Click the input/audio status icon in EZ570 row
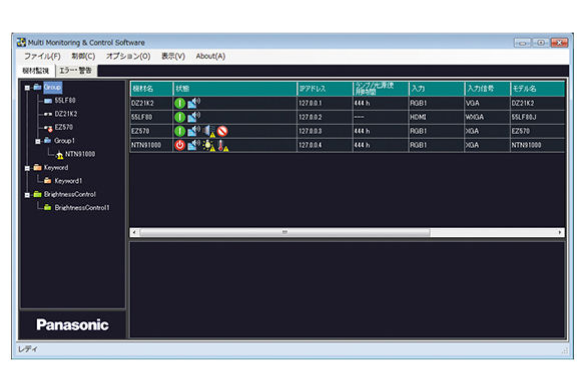This screenshot has height=390, width=584. click(194, 131)
